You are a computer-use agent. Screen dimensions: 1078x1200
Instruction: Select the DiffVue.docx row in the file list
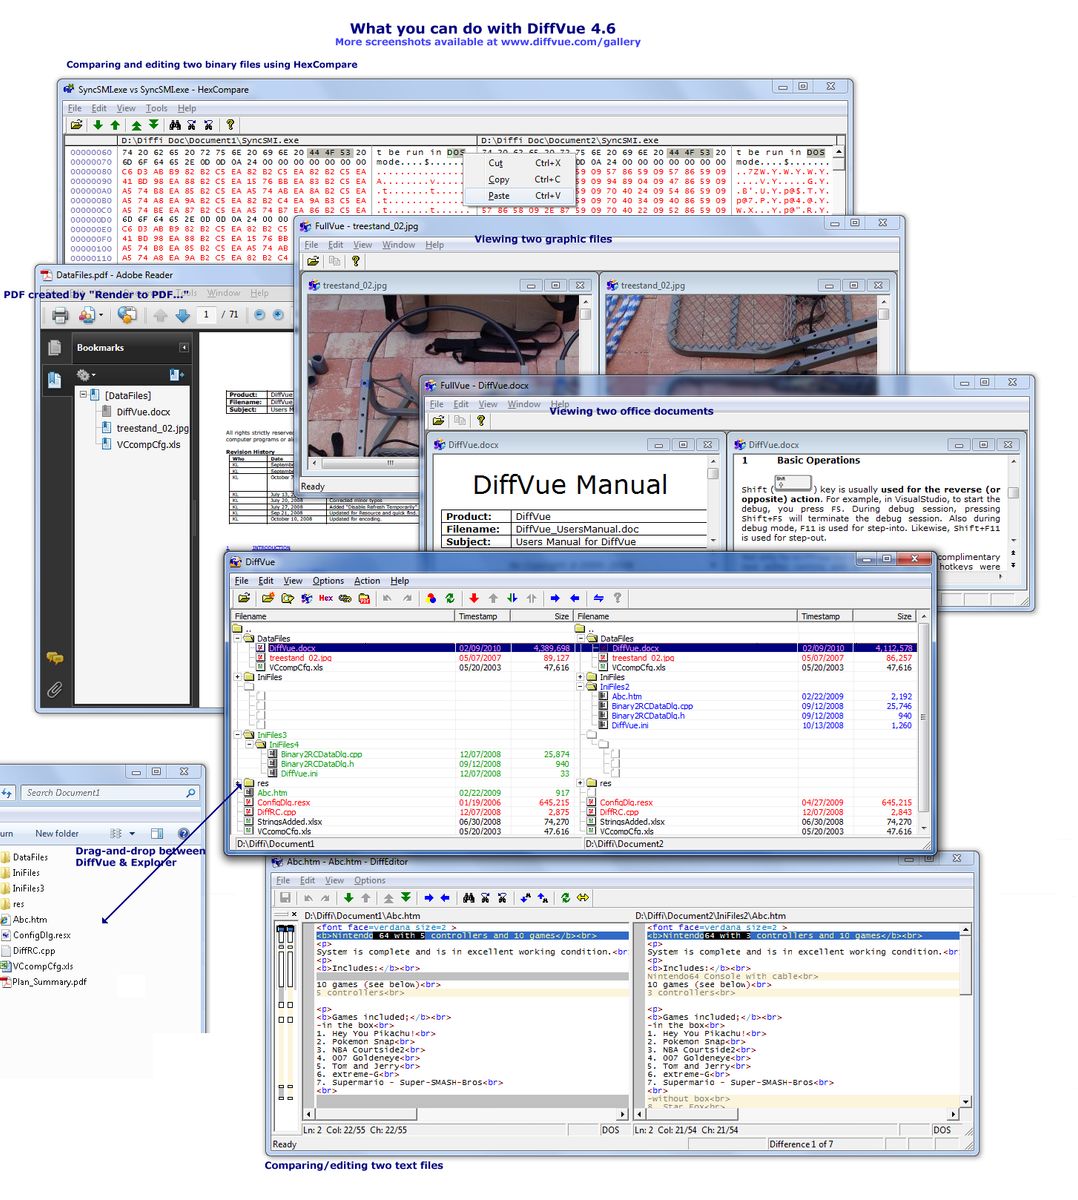[300, 647]
